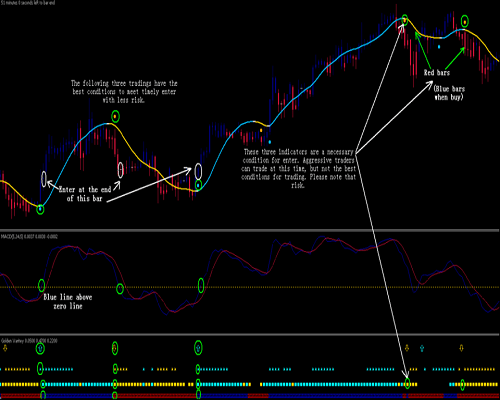Select the 'Red bars' annotation label

coord(437,73)
